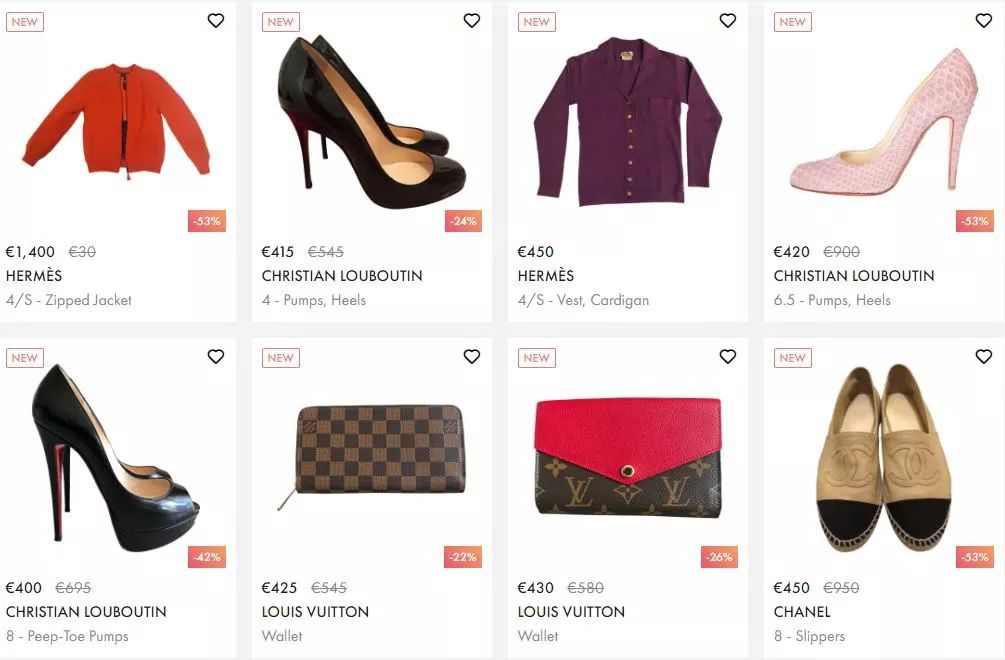
Task: Click the €430 price on red wallet
Action: (x=535, y=588)
